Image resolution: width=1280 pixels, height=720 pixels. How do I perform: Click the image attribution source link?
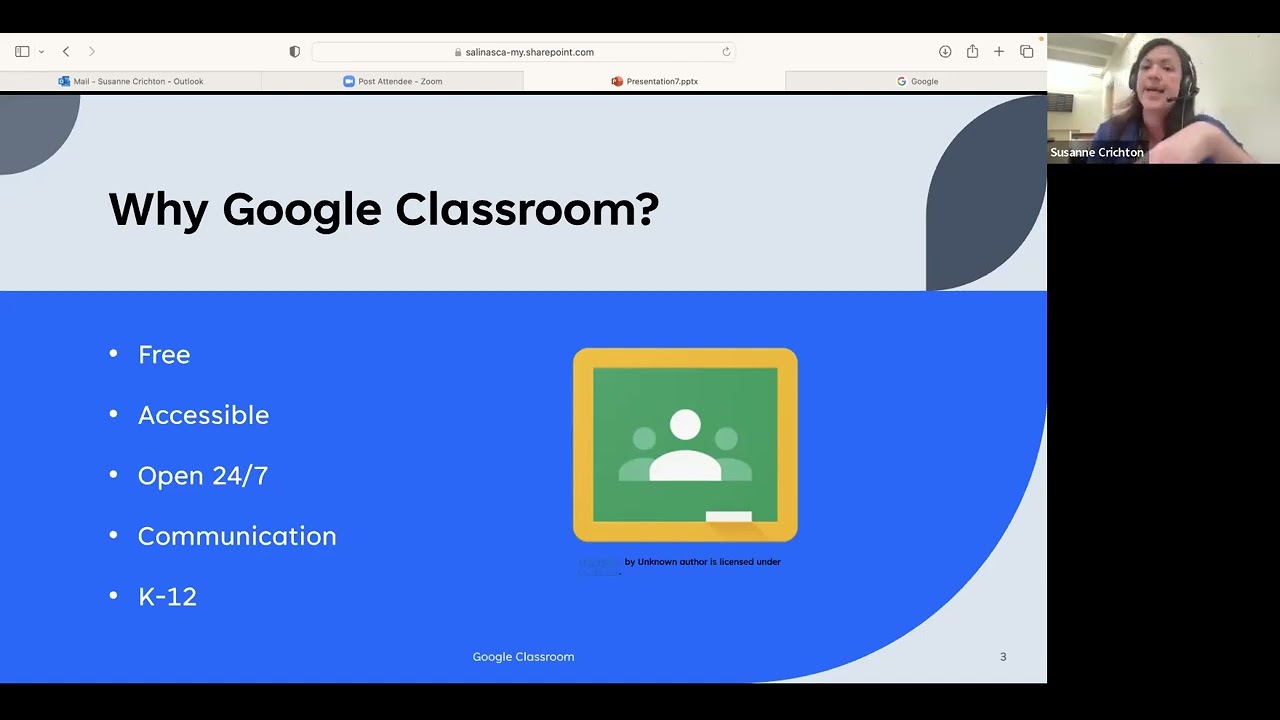click(600, 562)
